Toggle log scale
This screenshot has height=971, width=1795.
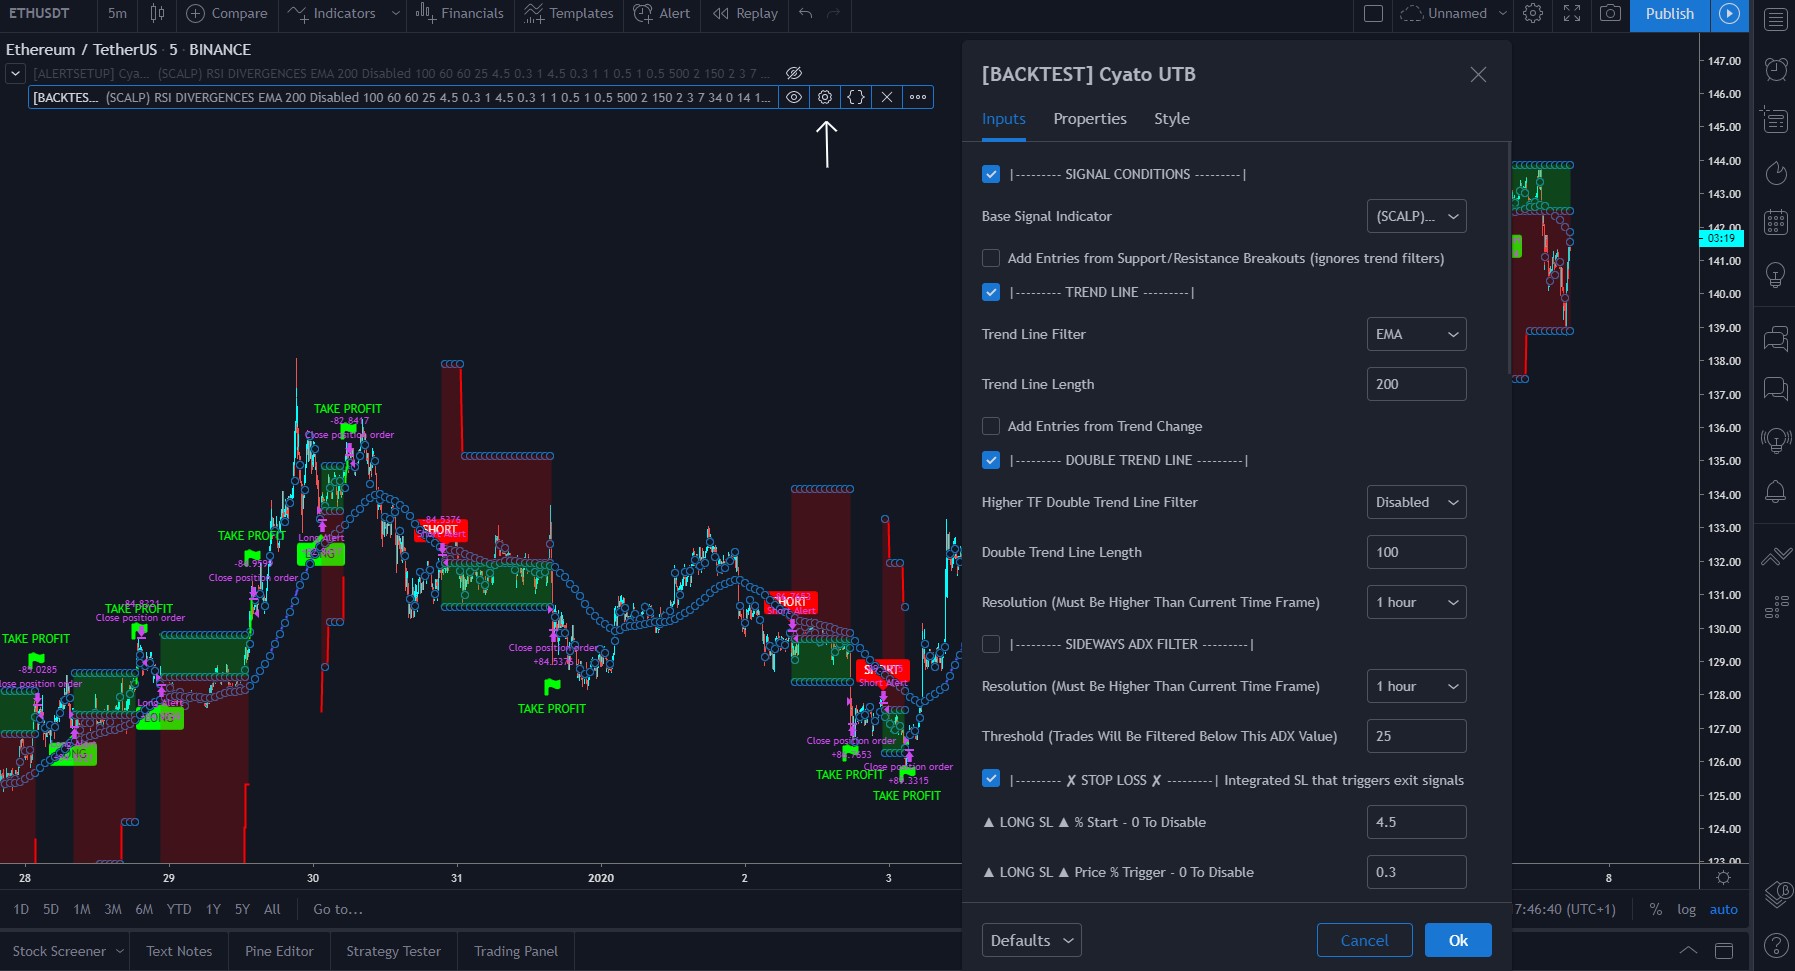click(1686, 909)
